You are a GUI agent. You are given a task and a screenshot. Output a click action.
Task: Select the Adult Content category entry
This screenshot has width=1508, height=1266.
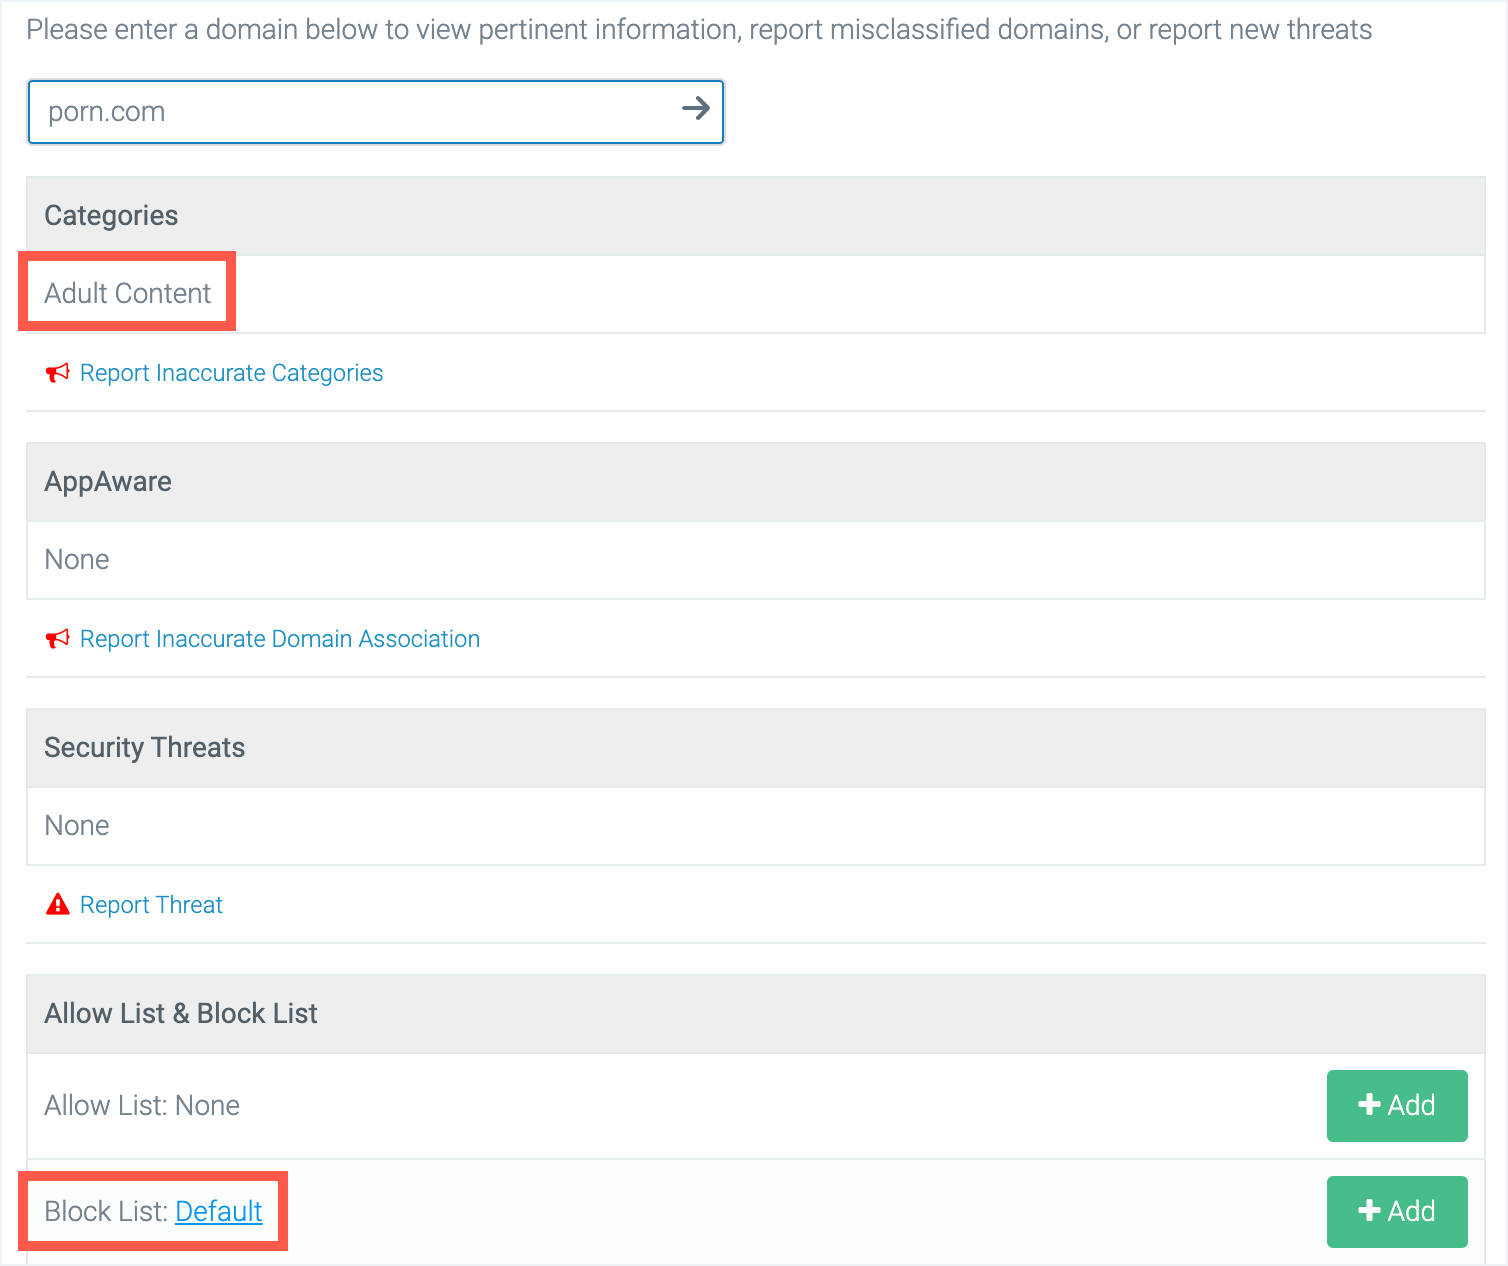(x=128, y=293)
